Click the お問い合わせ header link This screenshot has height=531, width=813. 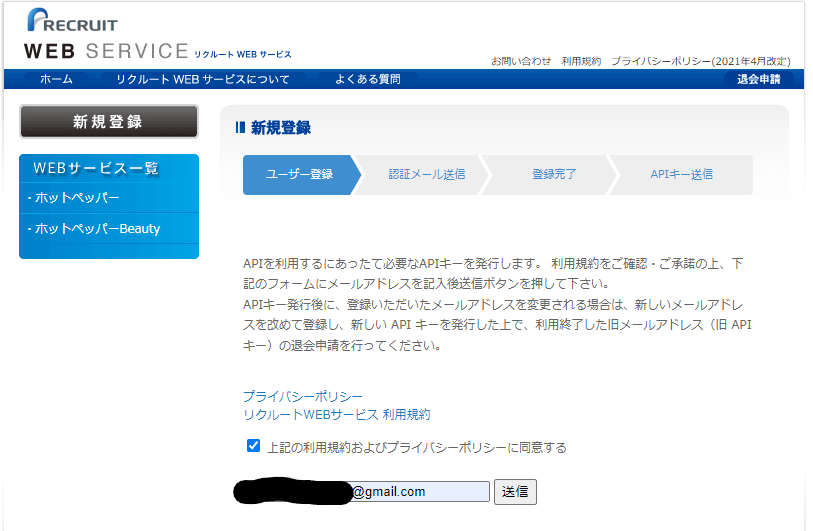521,61
